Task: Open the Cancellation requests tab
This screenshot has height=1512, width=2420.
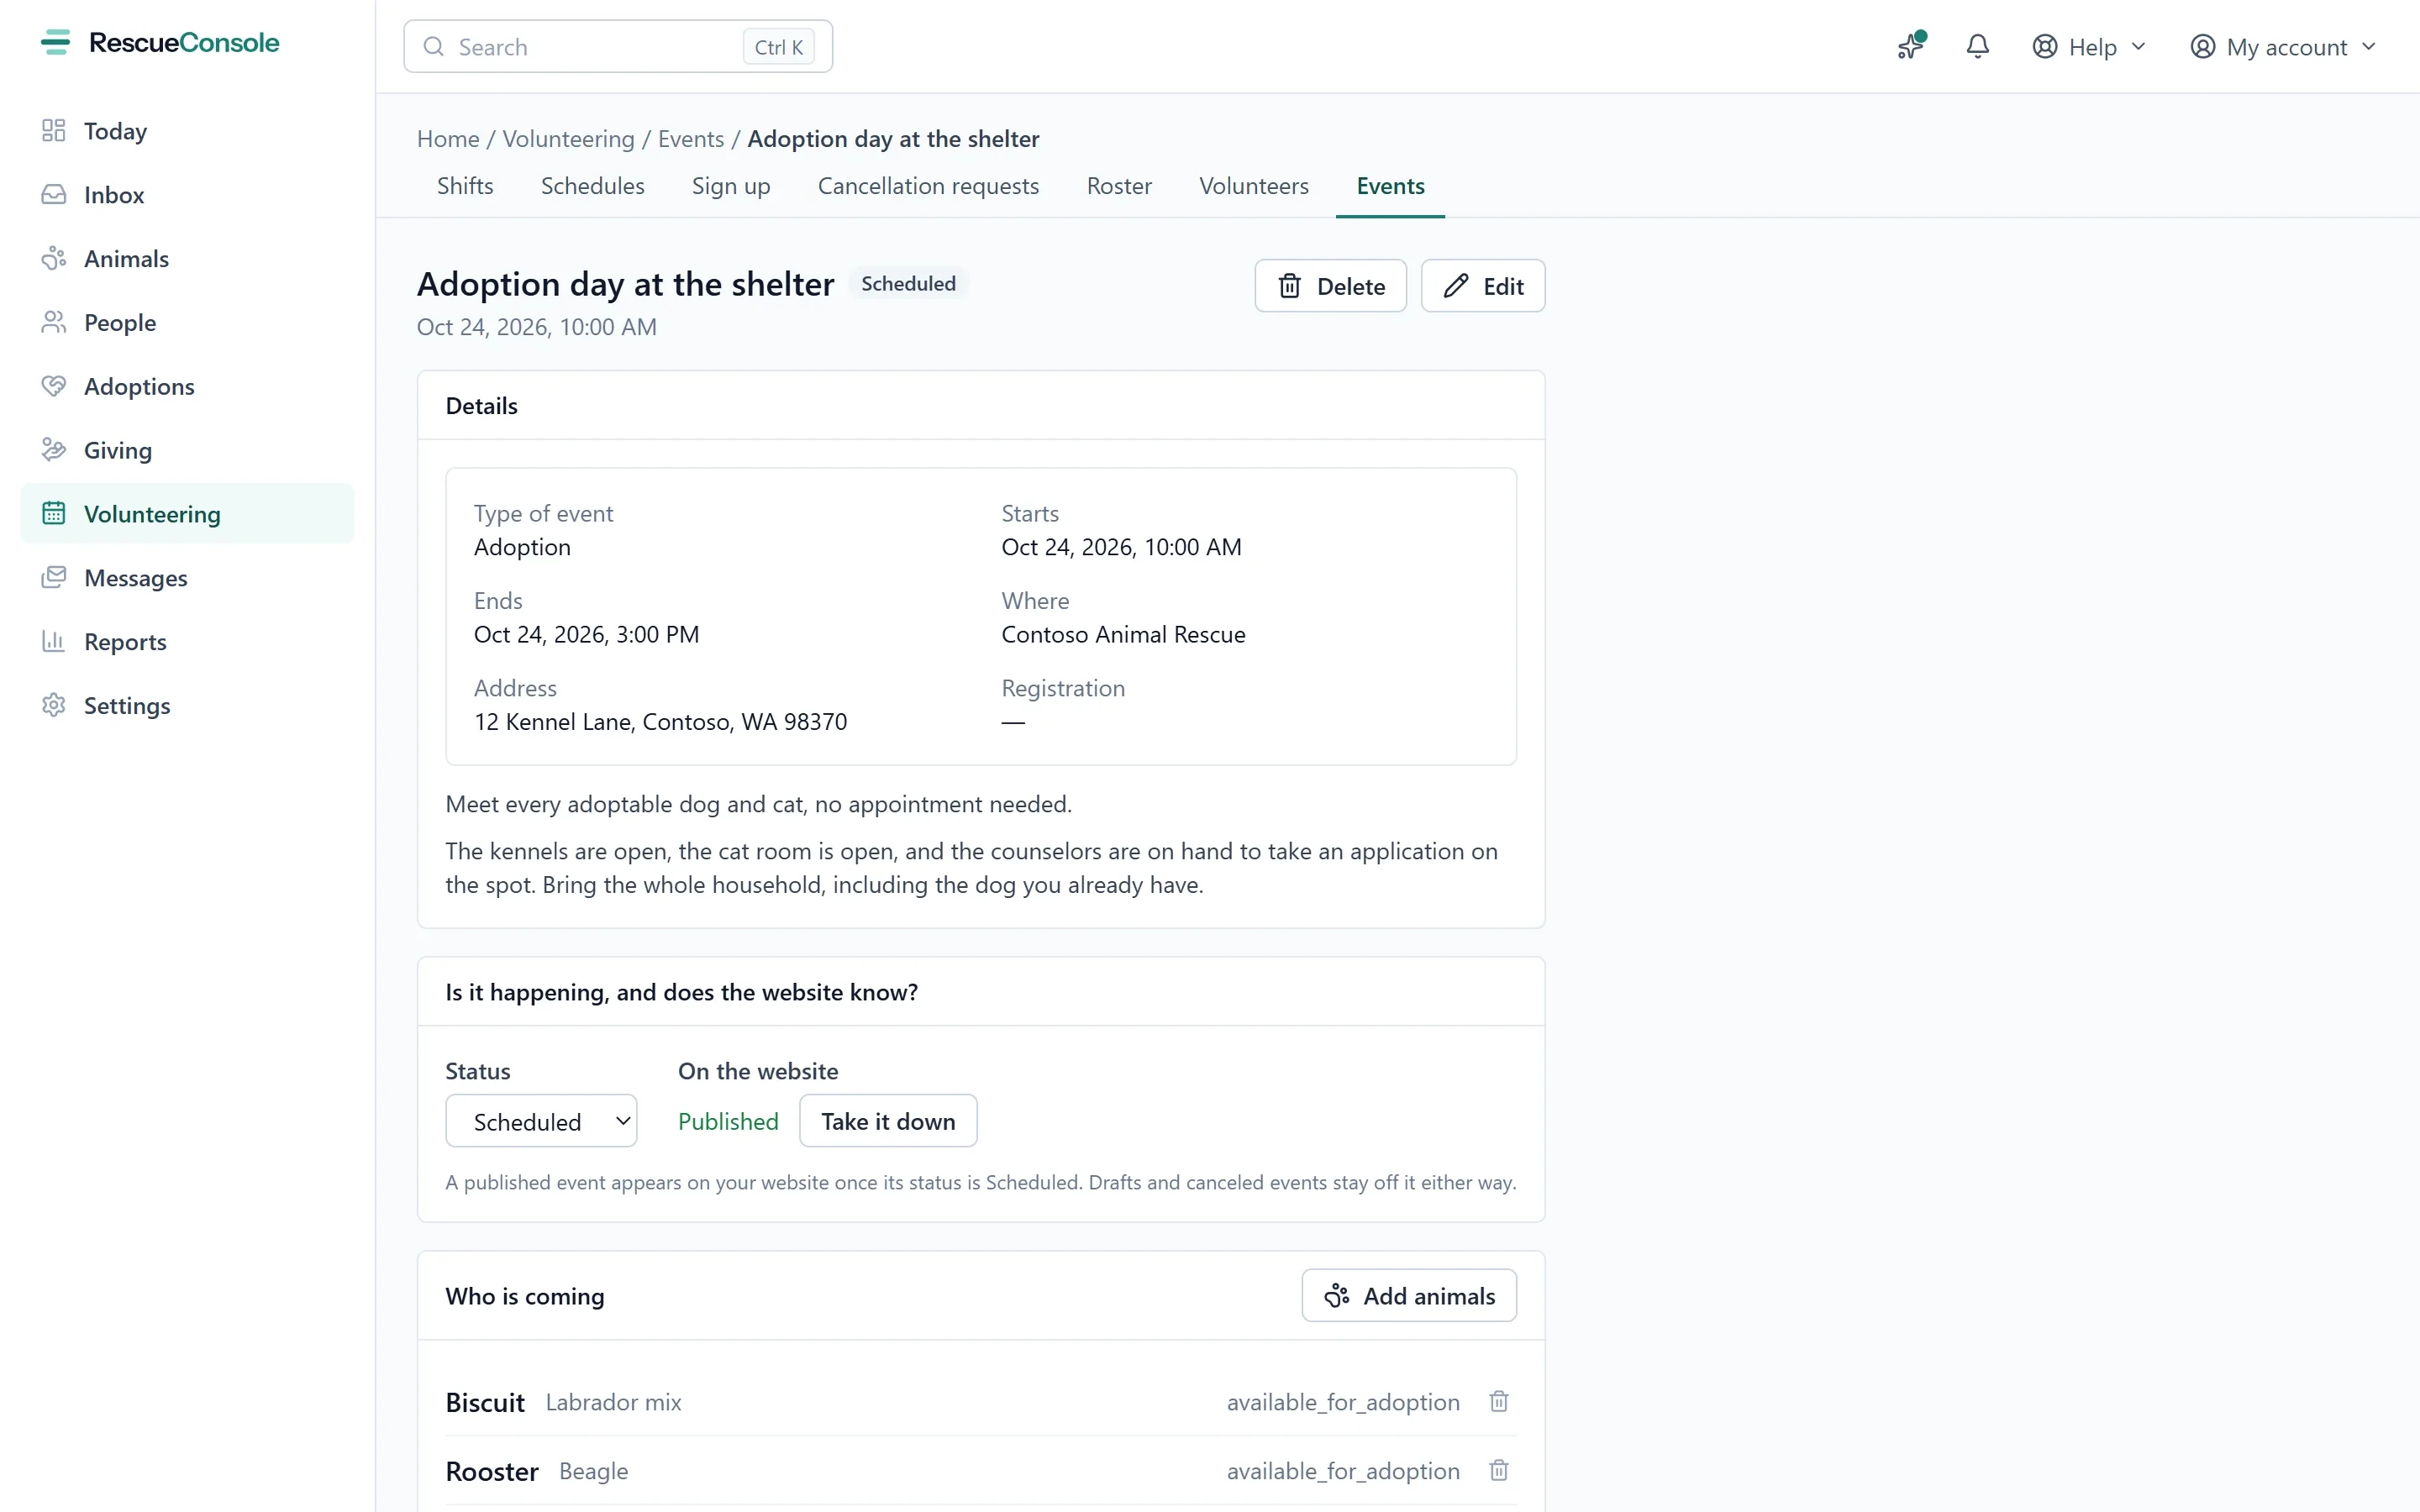Action: 928,186
